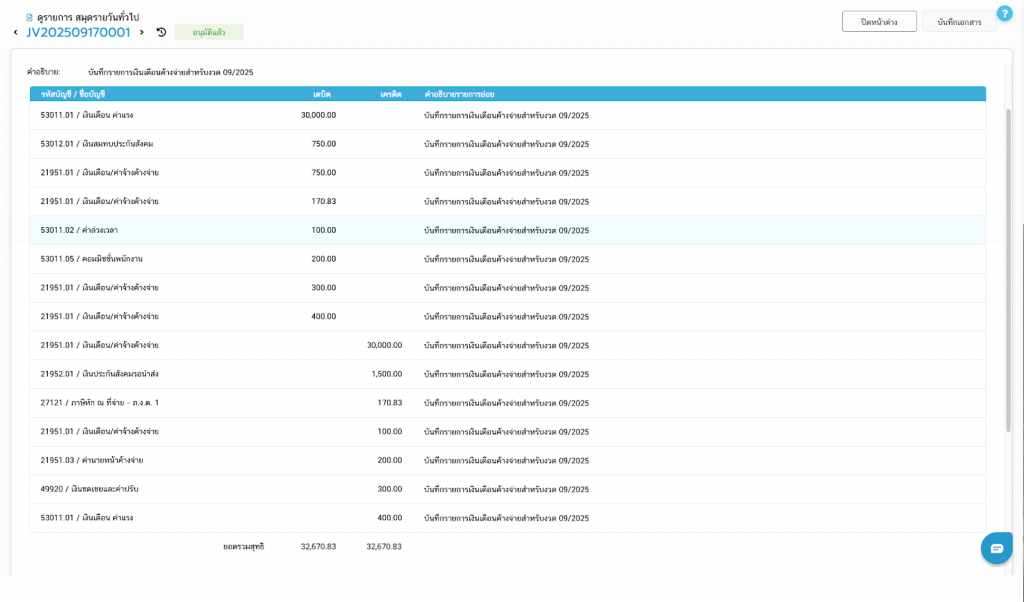Screen dimensions: 1024x602
Task: Go to the previous journal voucher arrow
Action: (x=15, y=33)
